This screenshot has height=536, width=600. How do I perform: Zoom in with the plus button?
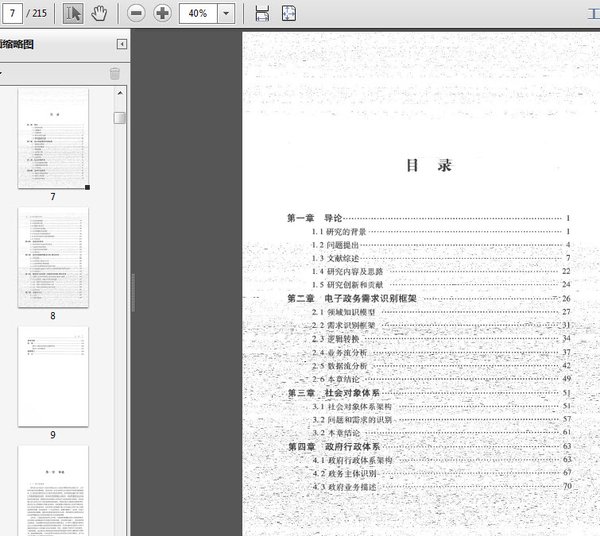point(162,13)
